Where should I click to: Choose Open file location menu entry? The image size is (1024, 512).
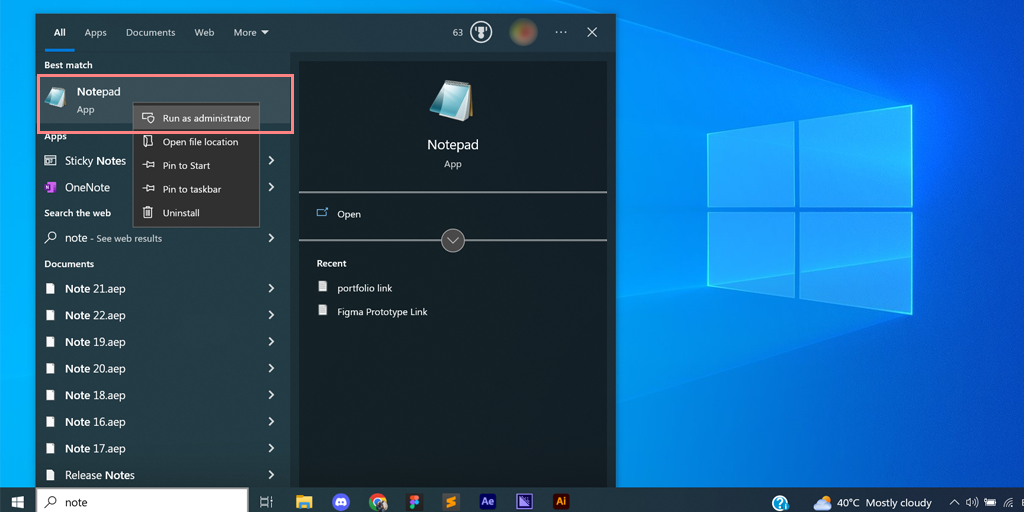click(x=196, y=142)
